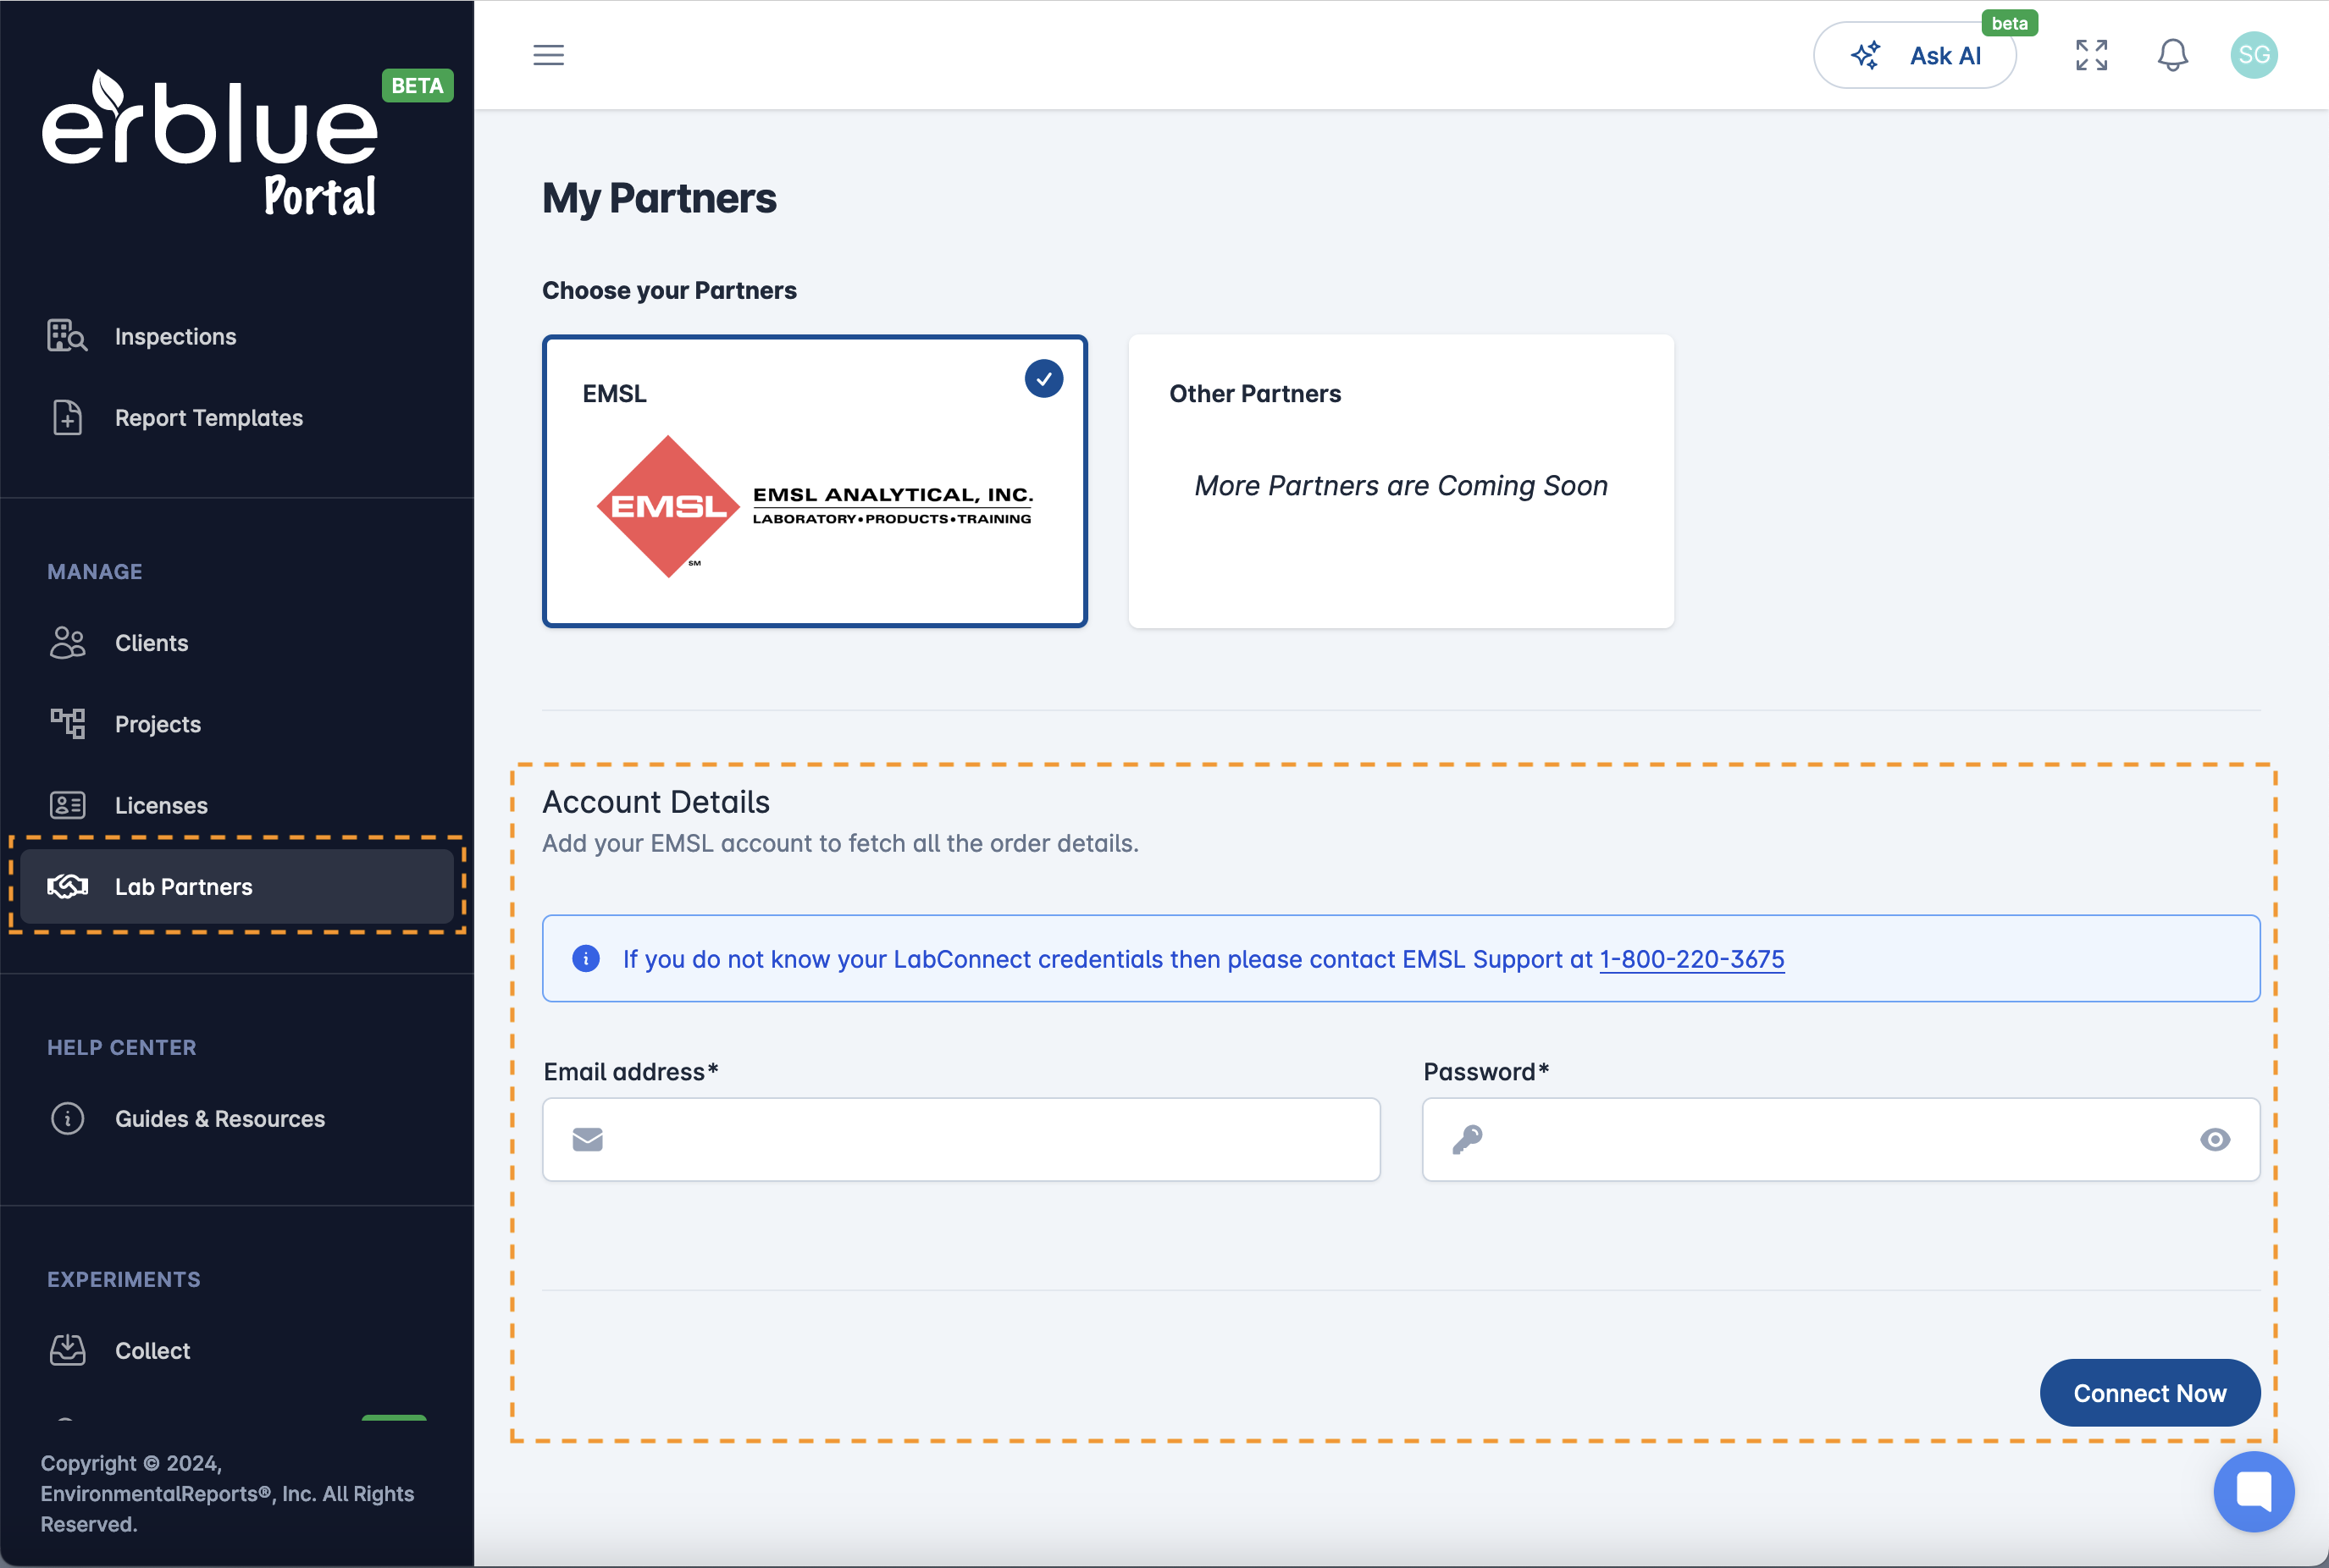Click the Collect experiments icon
The width and height of the screenshot is (2329, 1568).
(67, 1350)
